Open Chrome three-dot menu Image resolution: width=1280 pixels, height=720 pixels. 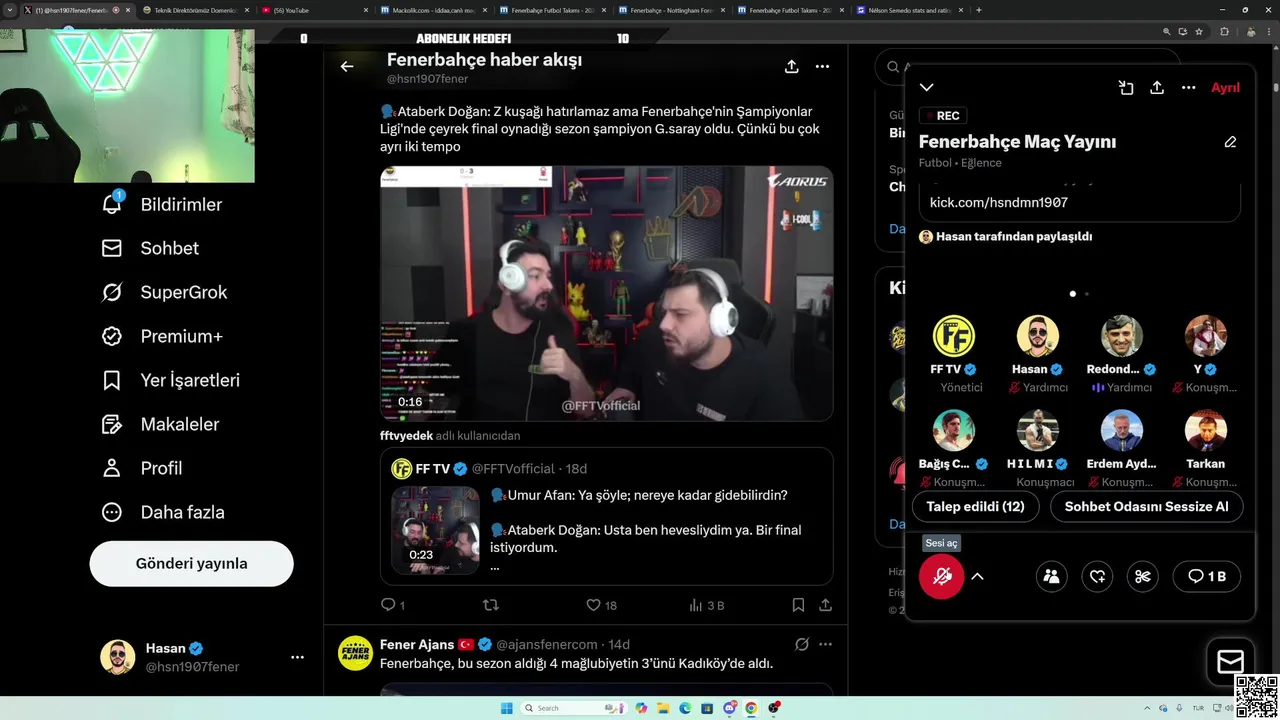(x=1268, y=32)
